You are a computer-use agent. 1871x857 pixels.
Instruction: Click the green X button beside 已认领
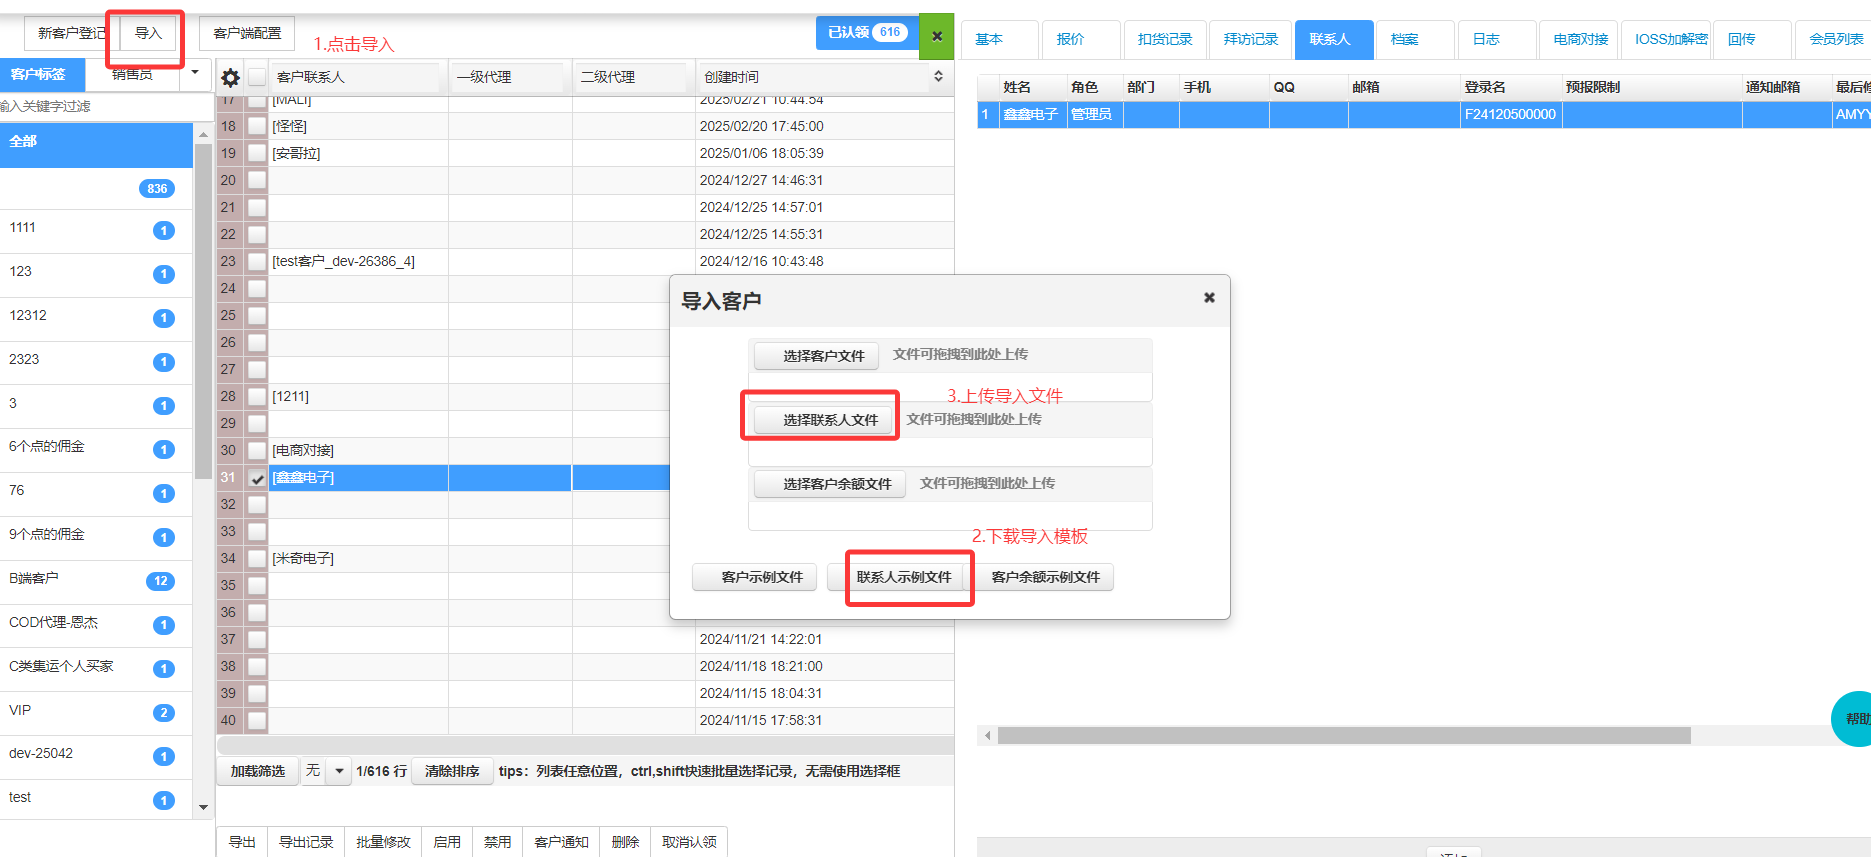pos(936,36)
